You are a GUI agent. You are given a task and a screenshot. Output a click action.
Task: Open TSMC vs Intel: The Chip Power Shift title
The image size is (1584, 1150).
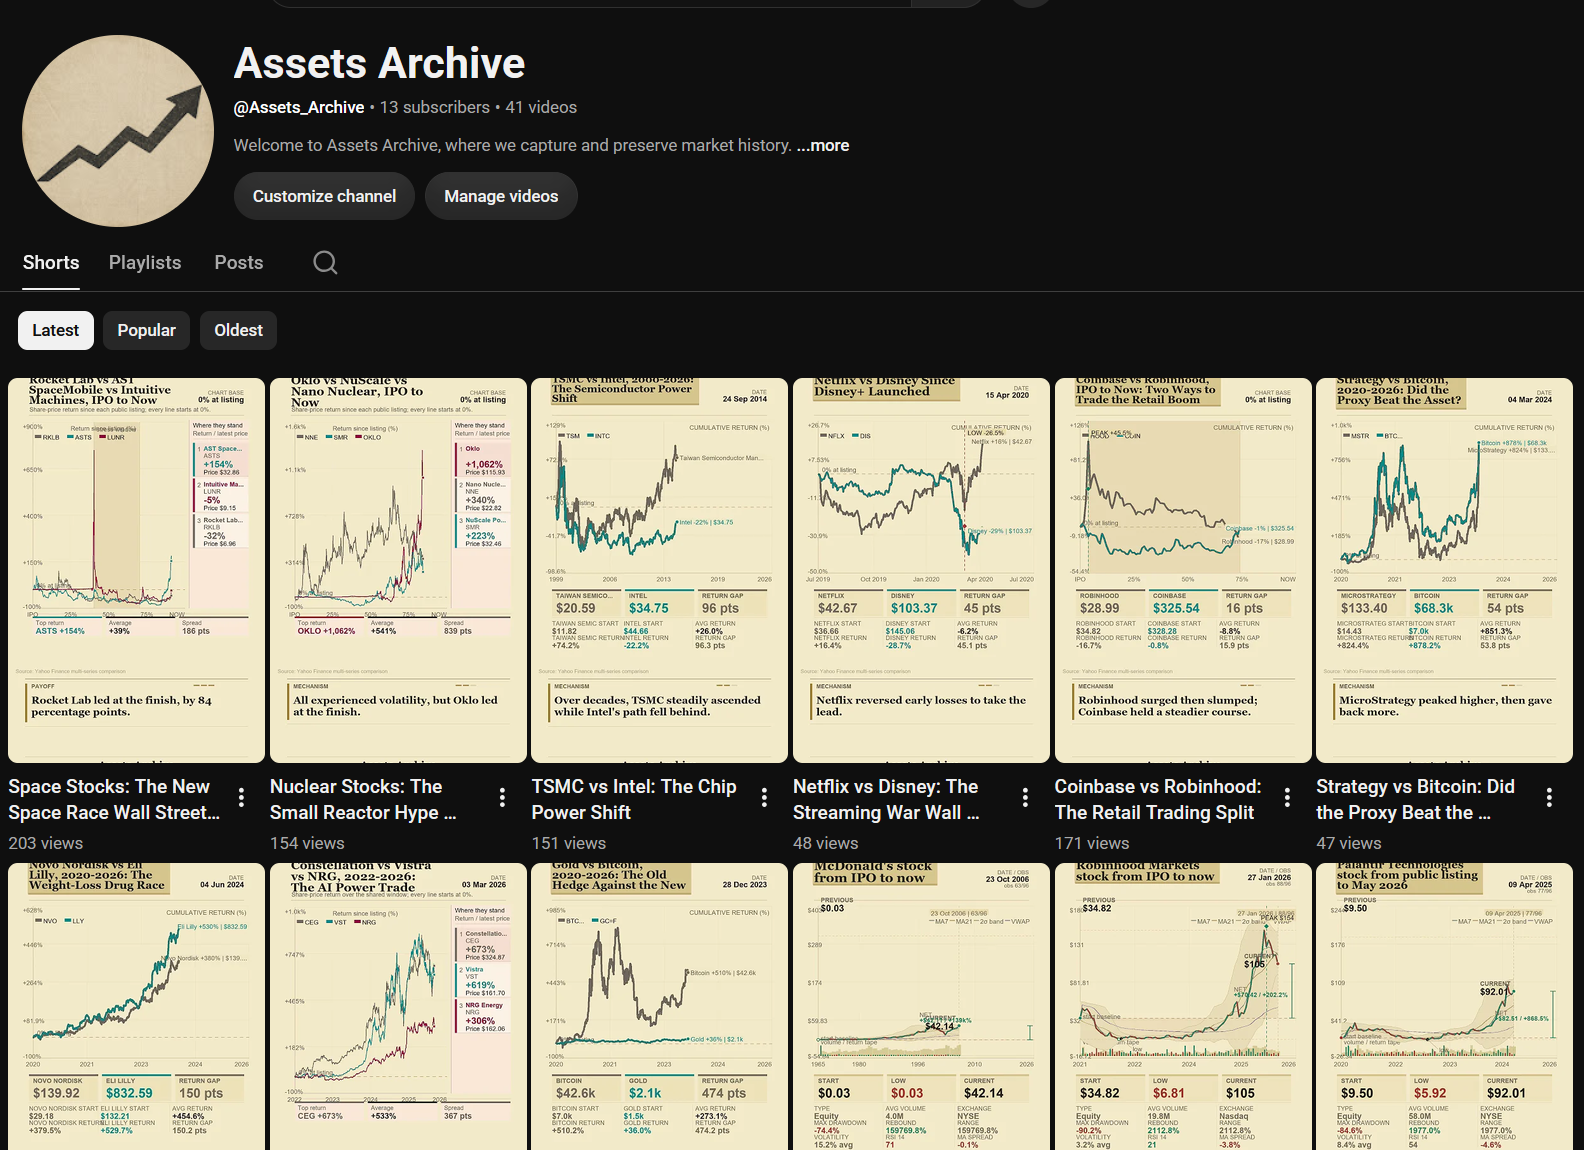[x=634, y=800]
